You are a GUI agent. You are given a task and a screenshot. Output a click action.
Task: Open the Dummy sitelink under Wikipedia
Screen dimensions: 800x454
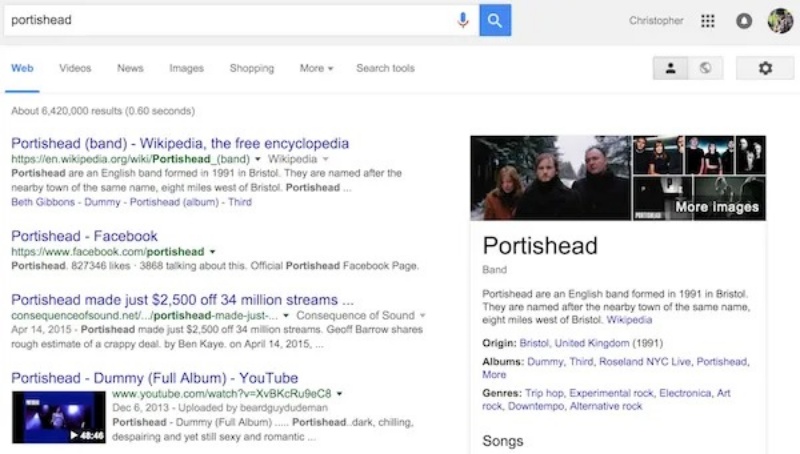[x=102, y=202]
